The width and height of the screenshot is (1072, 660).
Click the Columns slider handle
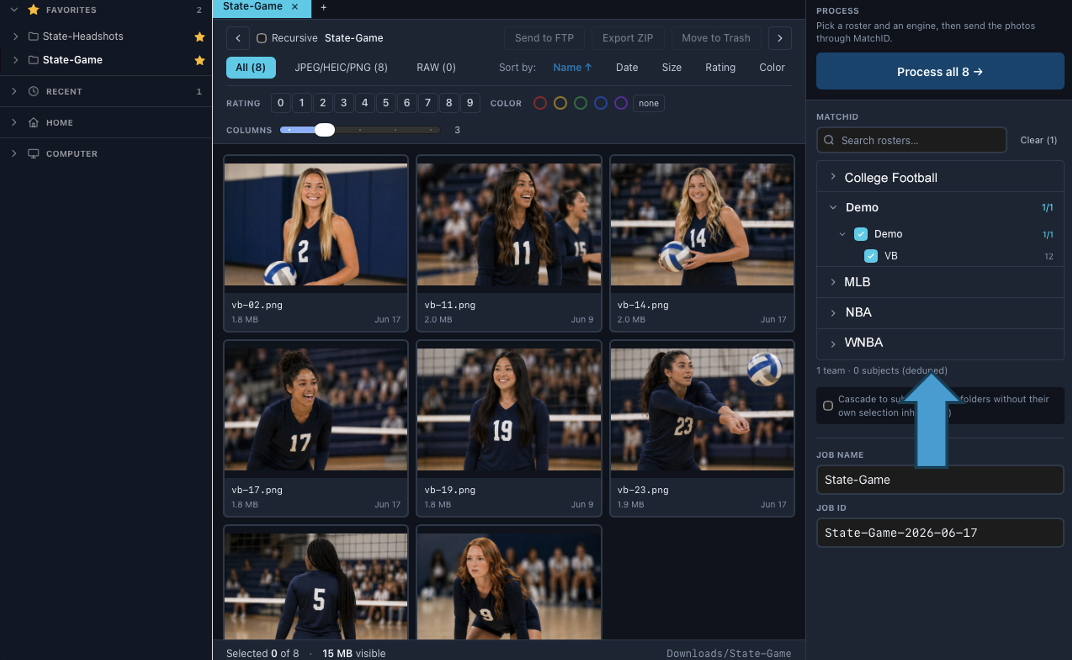click(x=325, y=130)
